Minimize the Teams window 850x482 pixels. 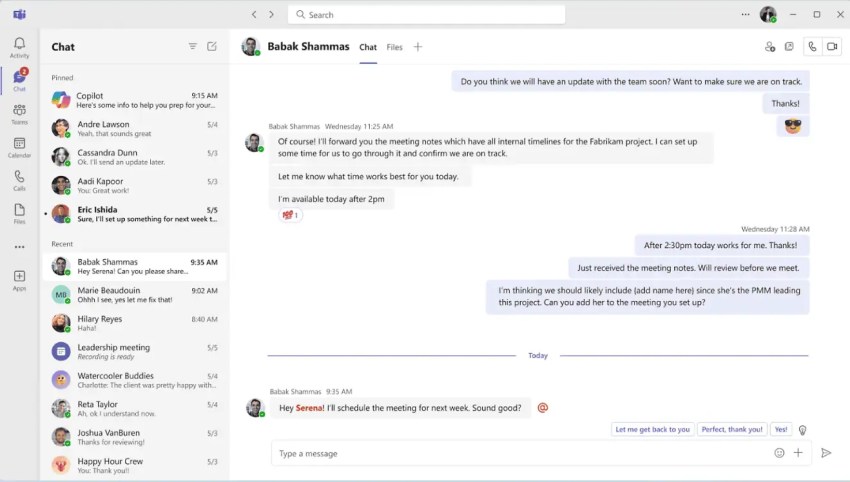[x=793, y=15]
